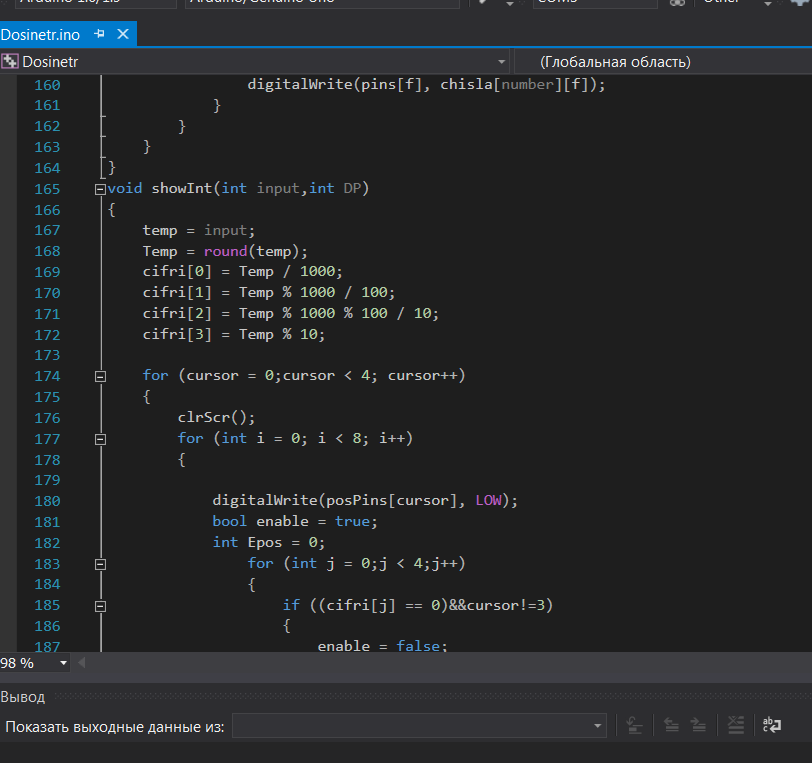Click temp = input; on line 167
The width and height of the screenshot is (812, 763).
(x=199, y=231)
